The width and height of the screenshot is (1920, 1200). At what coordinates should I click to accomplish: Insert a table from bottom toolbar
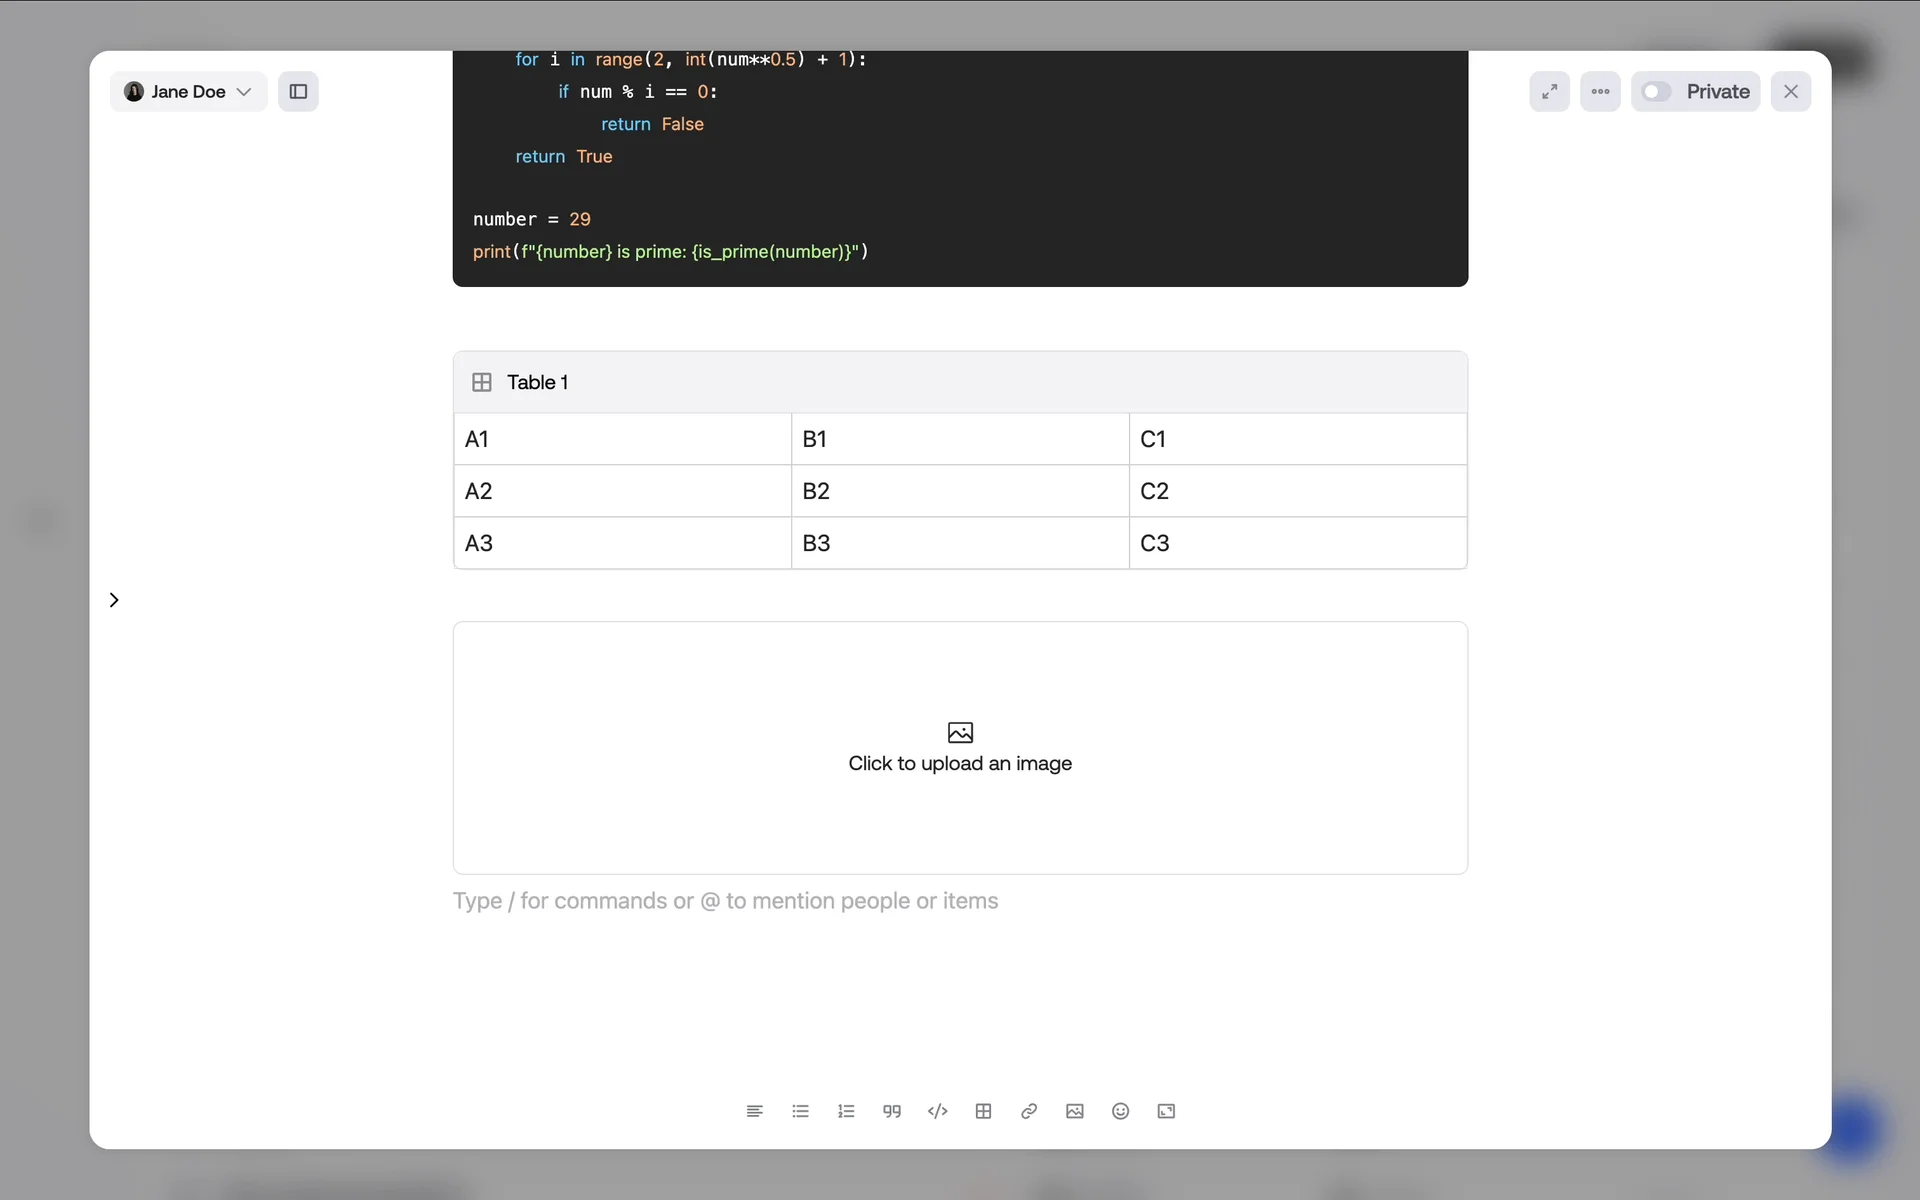(983, 1111)
